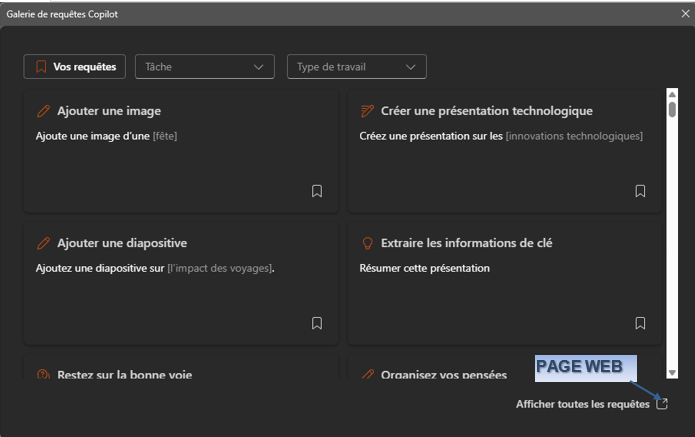
Task: Select the Extraire les informations de clé title
Action: (466, 243)
